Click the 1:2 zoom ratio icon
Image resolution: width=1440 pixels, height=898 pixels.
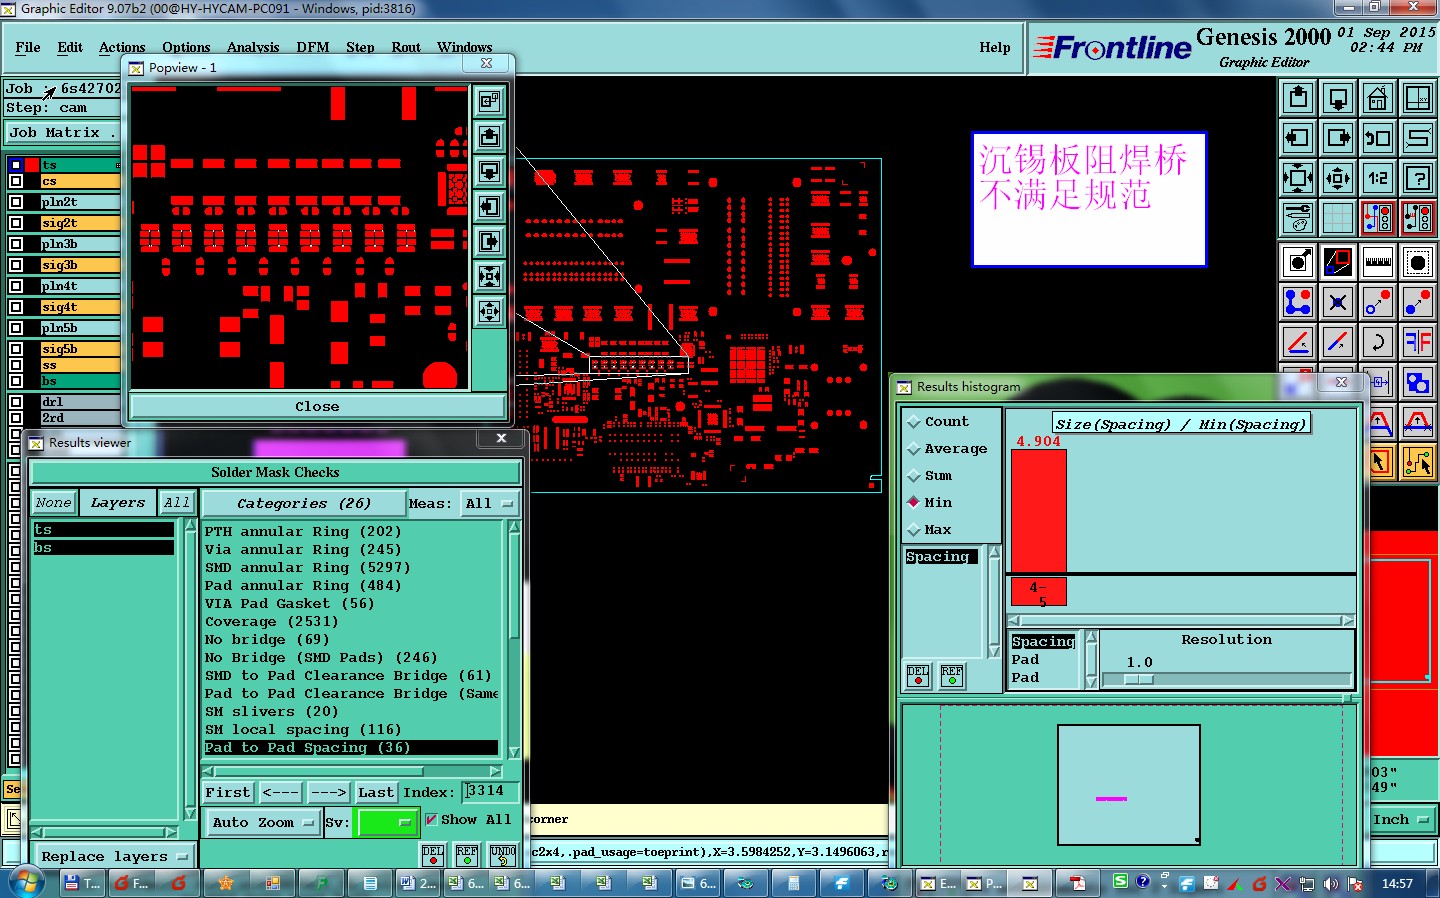(x=1378, y=178)
